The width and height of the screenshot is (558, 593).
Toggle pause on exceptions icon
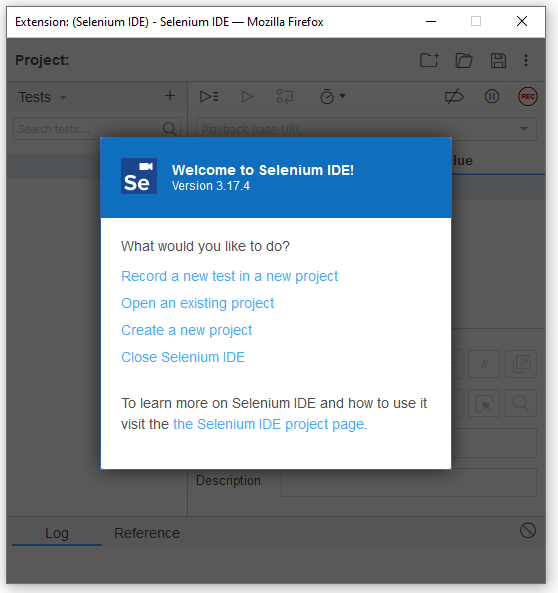[492, 96]
